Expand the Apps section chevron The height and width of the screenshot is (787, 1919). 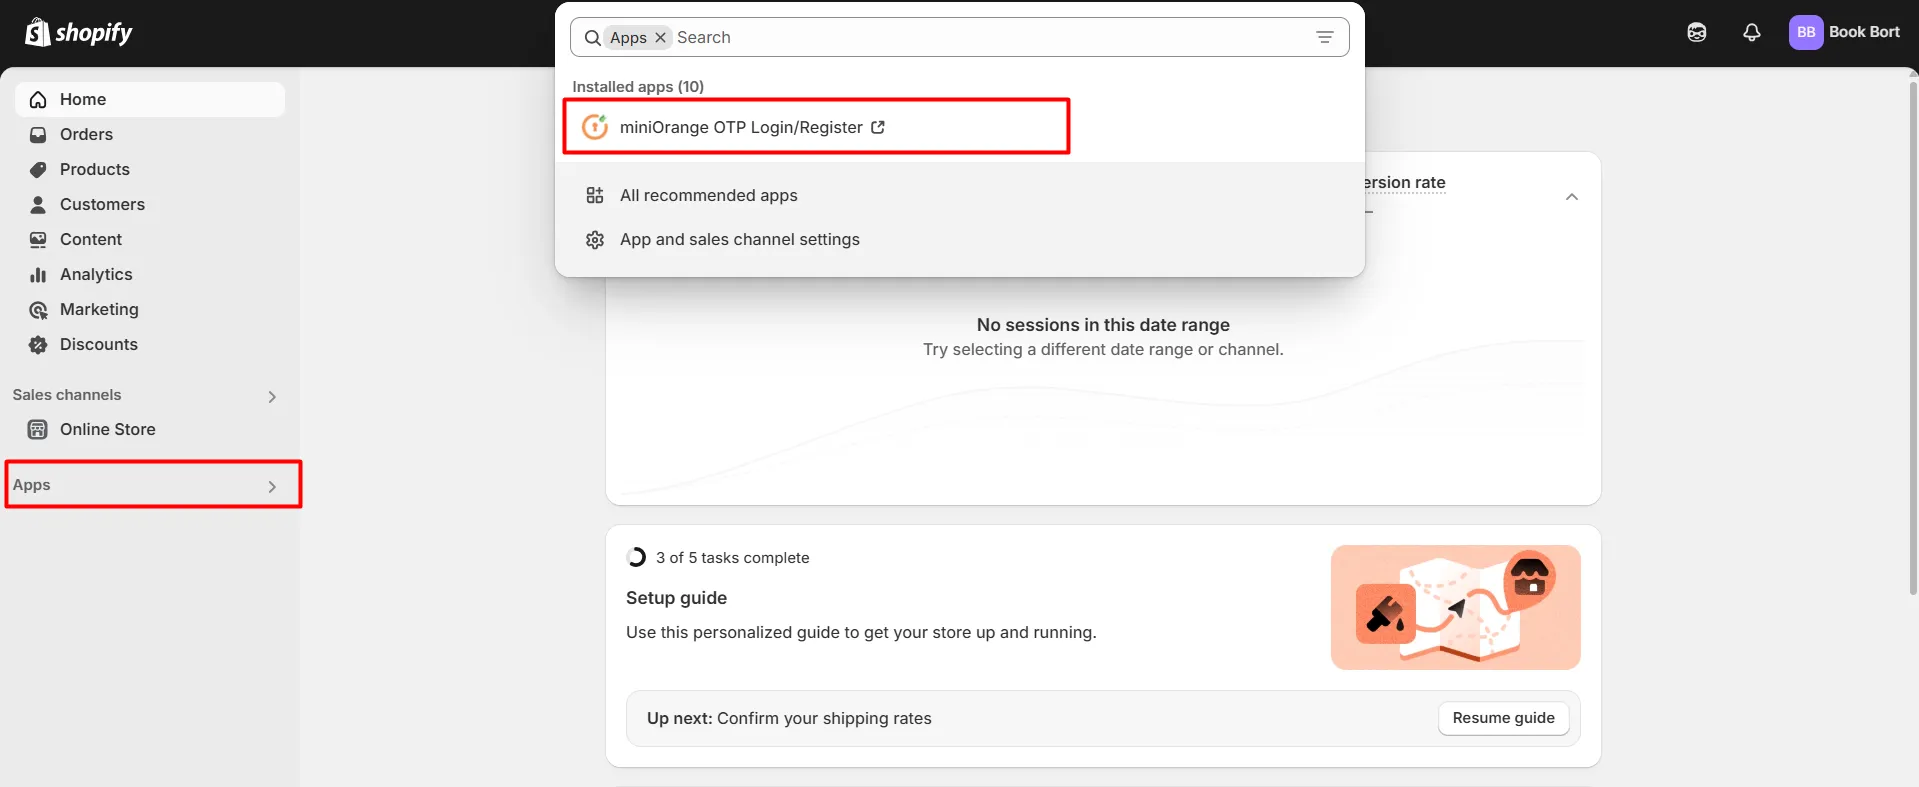click(x=272, y=487)
